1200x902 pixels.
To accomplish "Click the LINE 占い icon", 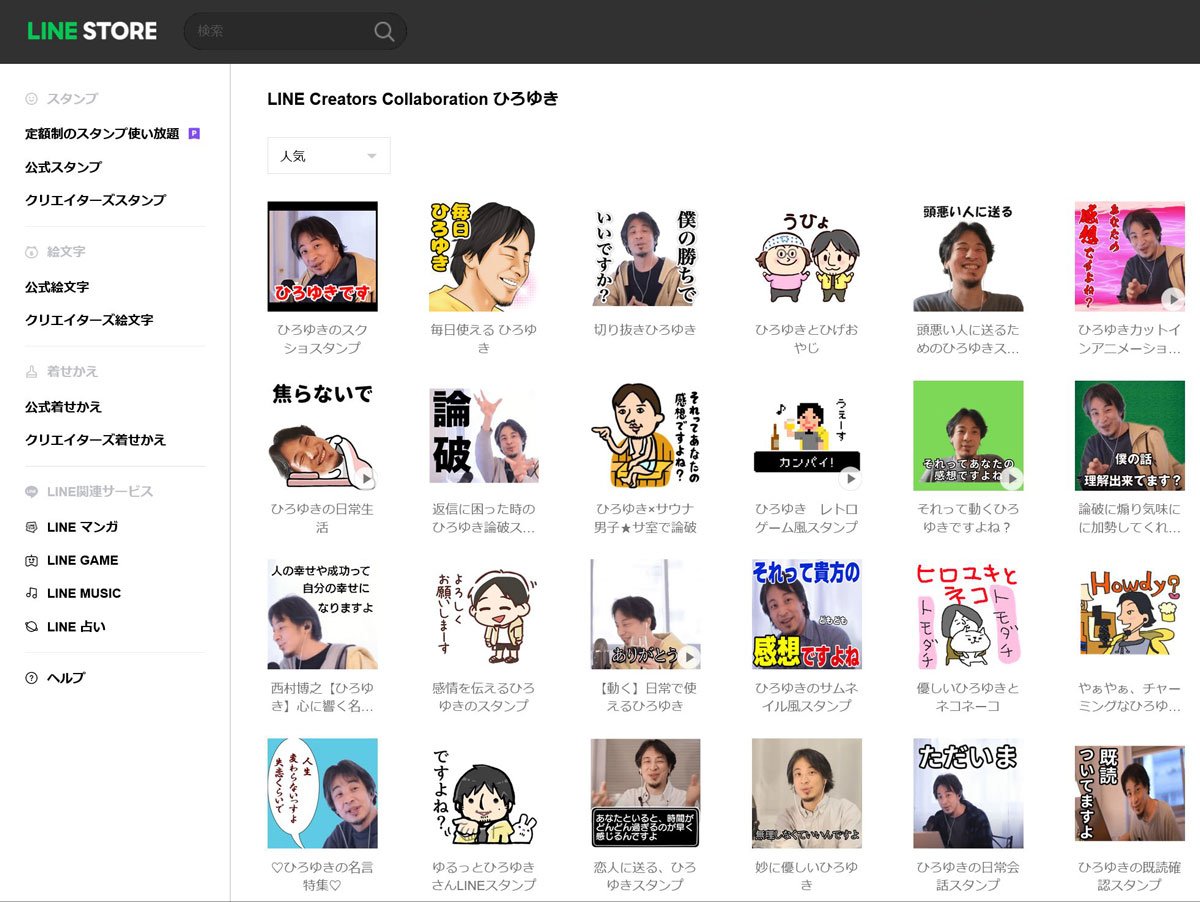I will pos(32,627).
